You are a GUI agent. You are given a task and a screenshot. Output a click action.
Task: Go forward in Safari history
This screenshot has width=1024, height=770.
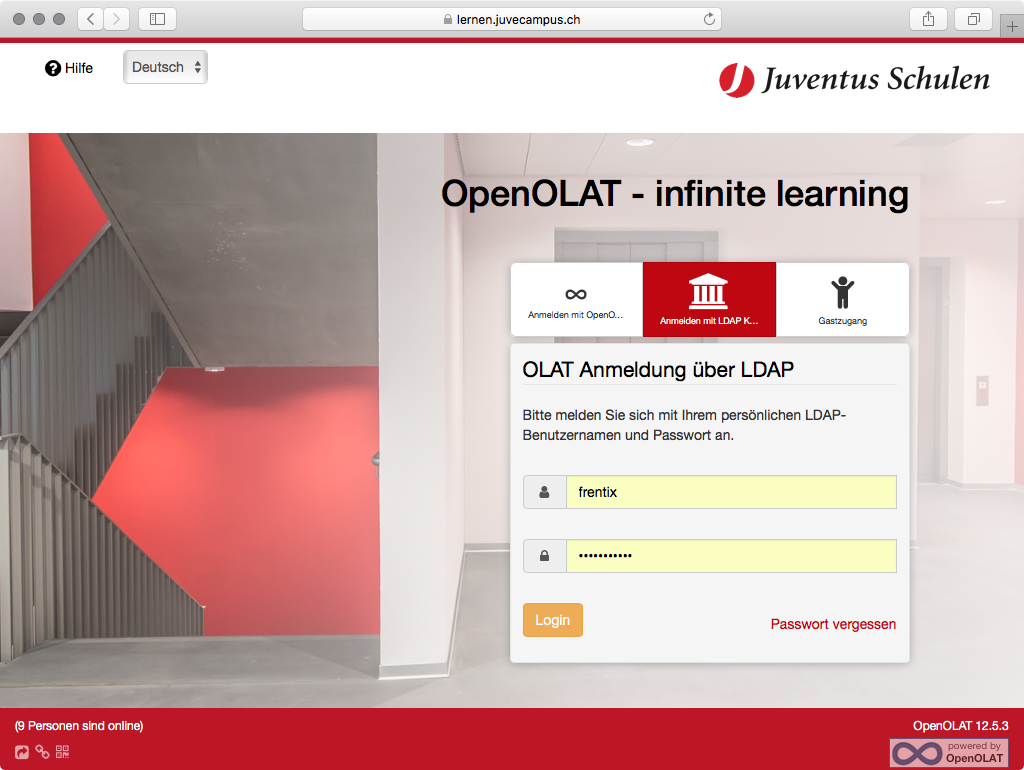click(116, 19)
